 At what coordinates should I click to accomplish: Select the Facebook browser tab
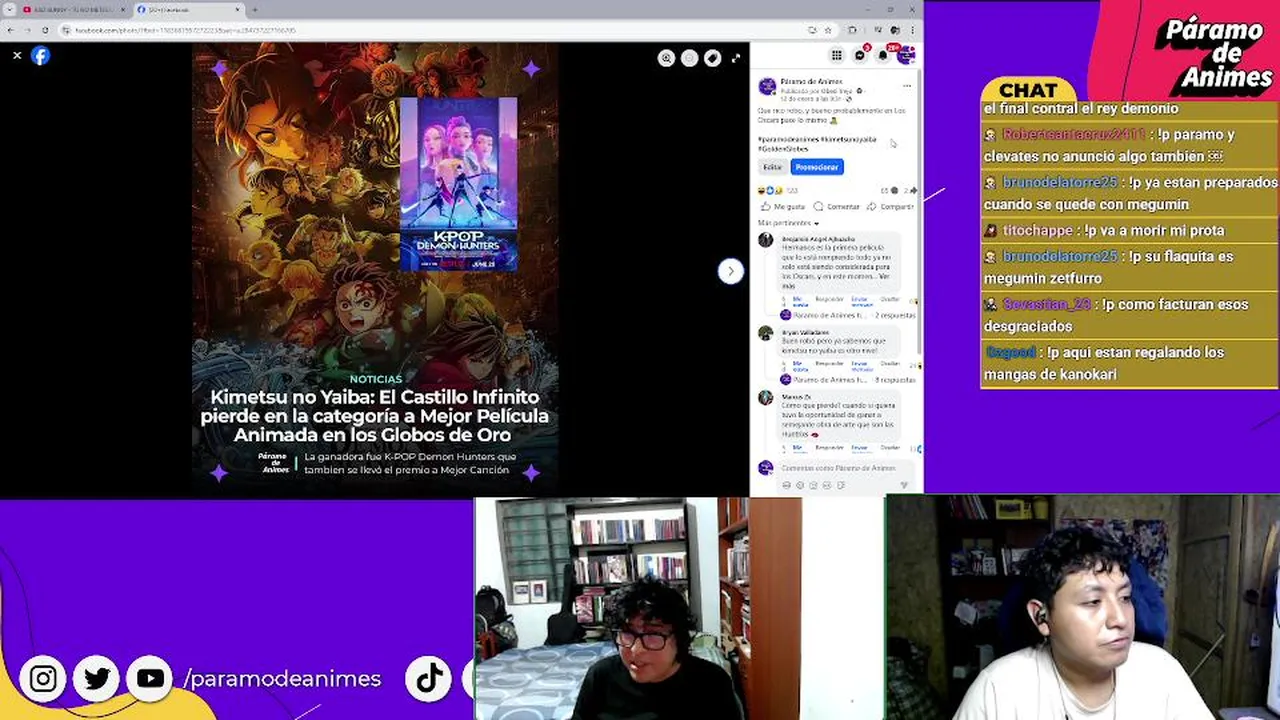189,10
